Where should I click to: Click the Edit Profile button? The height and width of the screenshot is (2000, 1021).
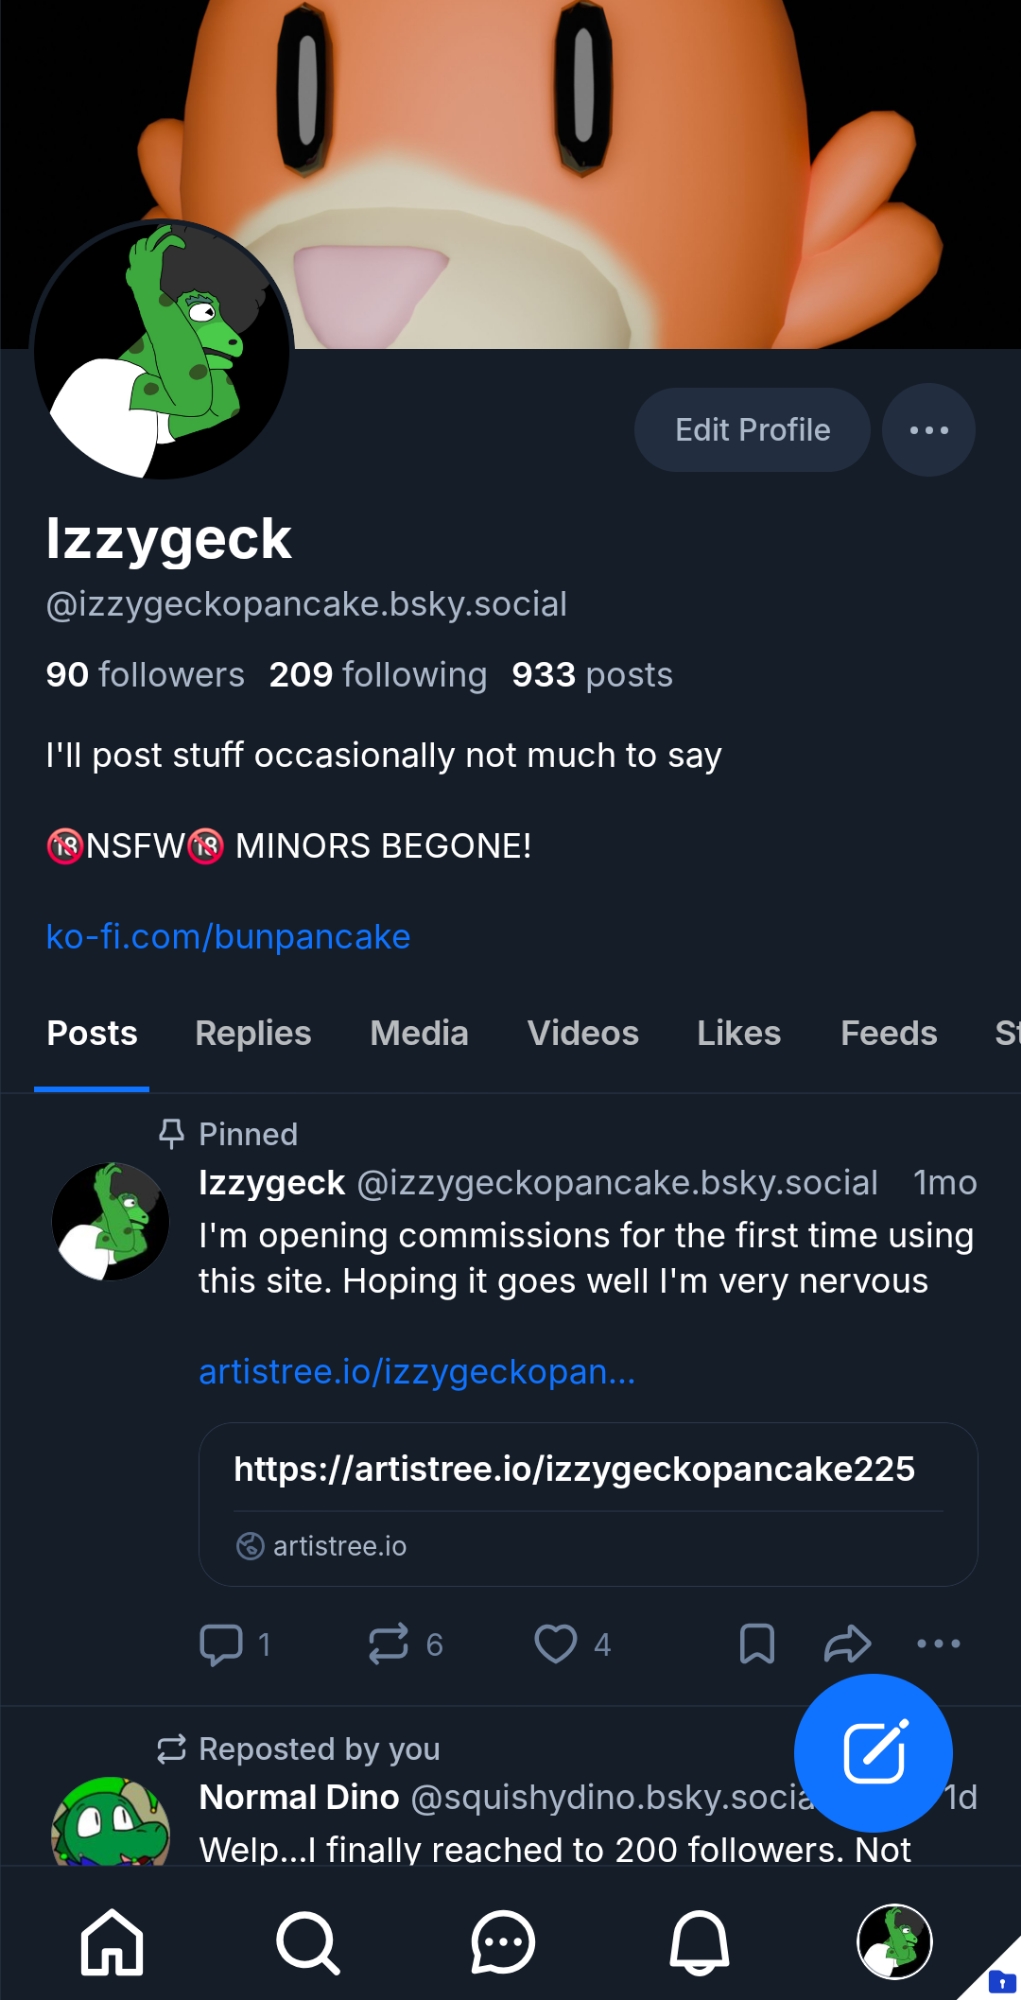click(x=752, y=430)
